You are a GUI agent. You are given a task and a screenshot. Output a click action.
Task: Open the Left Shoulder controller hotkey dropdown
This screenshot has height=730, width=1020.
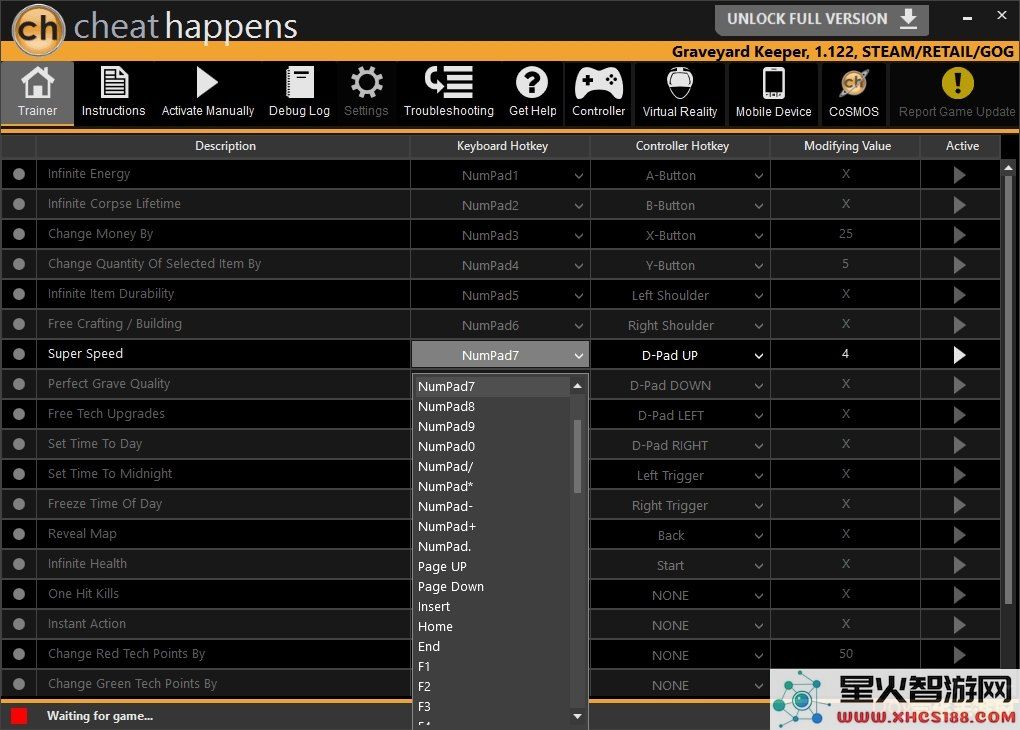pos(680,295)
